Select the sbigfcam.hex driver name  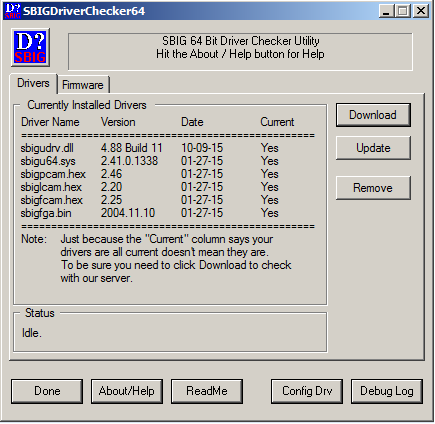pos(52,200)
